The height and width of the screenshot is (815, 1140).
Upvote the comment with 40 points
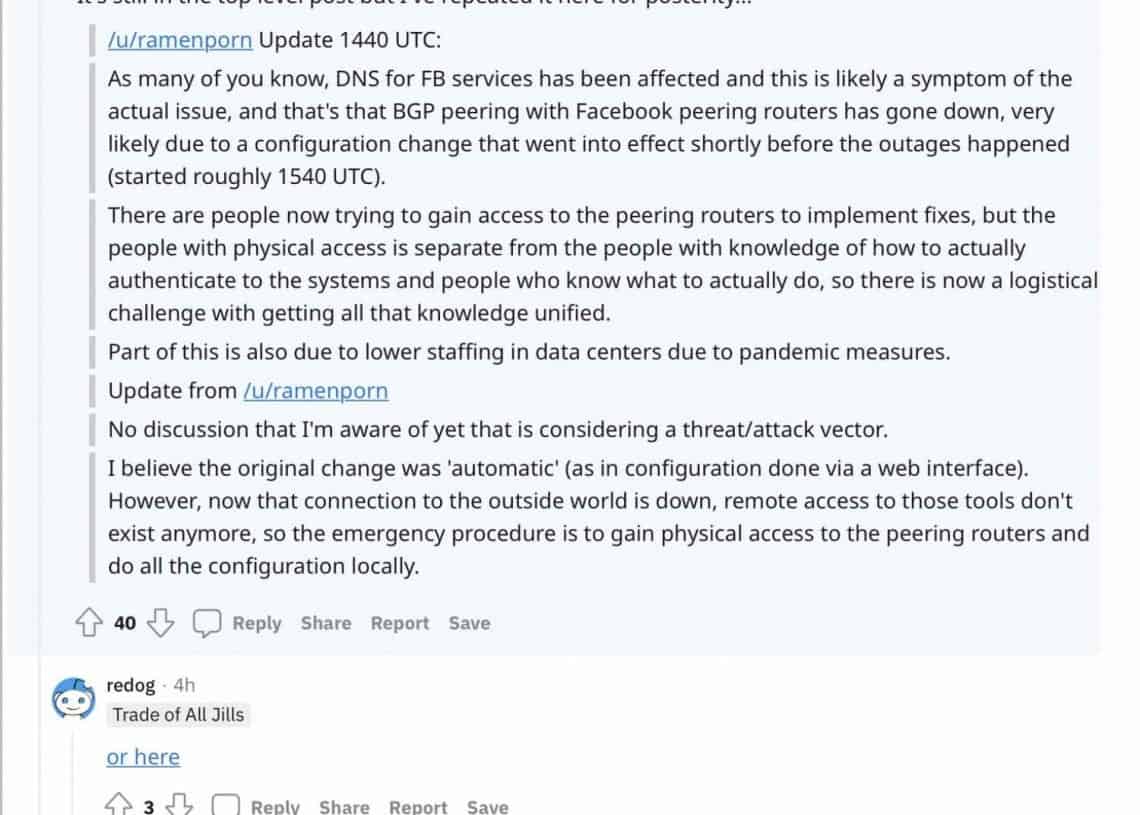[90, 623]
